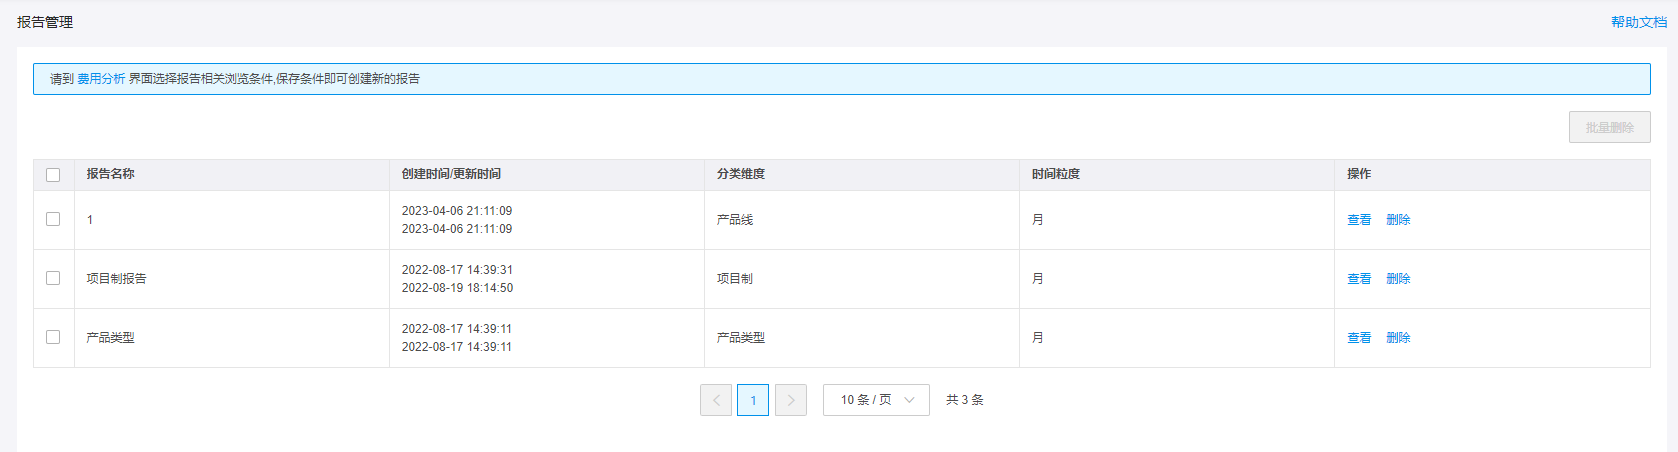Open the 帮助文档 help link
This screenshot has height=452, width=1678.
[1638, 22]
